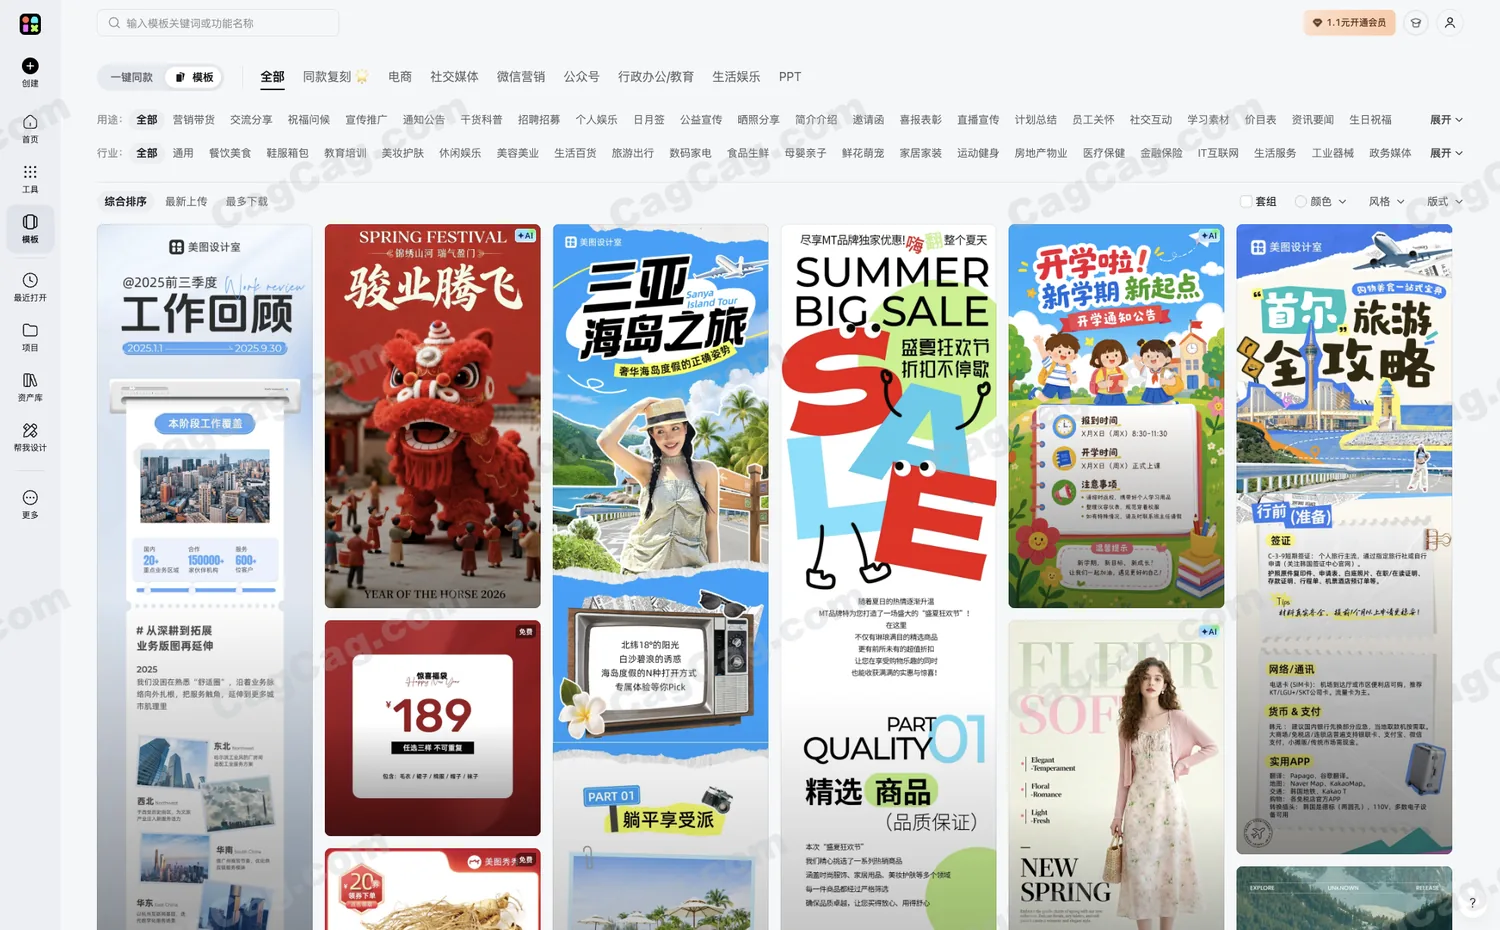Open the 三亚海岛之旅 template thumbnail
The height and width of the screenshot is (930, 1500).
(661, 577)
